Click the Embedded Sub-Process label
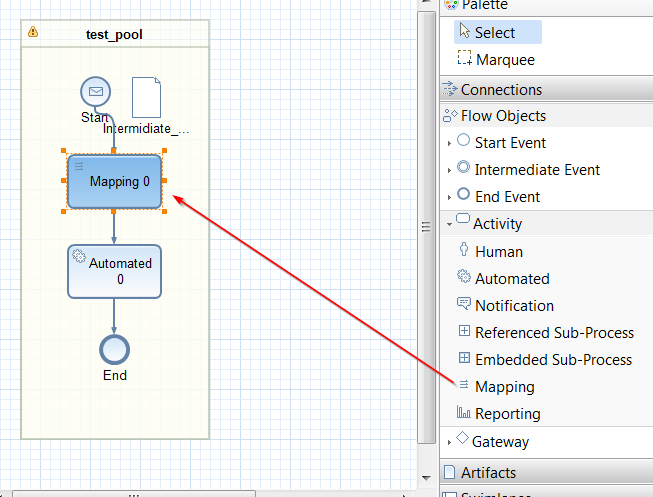This screenshot has width=653, height=497. [x=553, y=360]
